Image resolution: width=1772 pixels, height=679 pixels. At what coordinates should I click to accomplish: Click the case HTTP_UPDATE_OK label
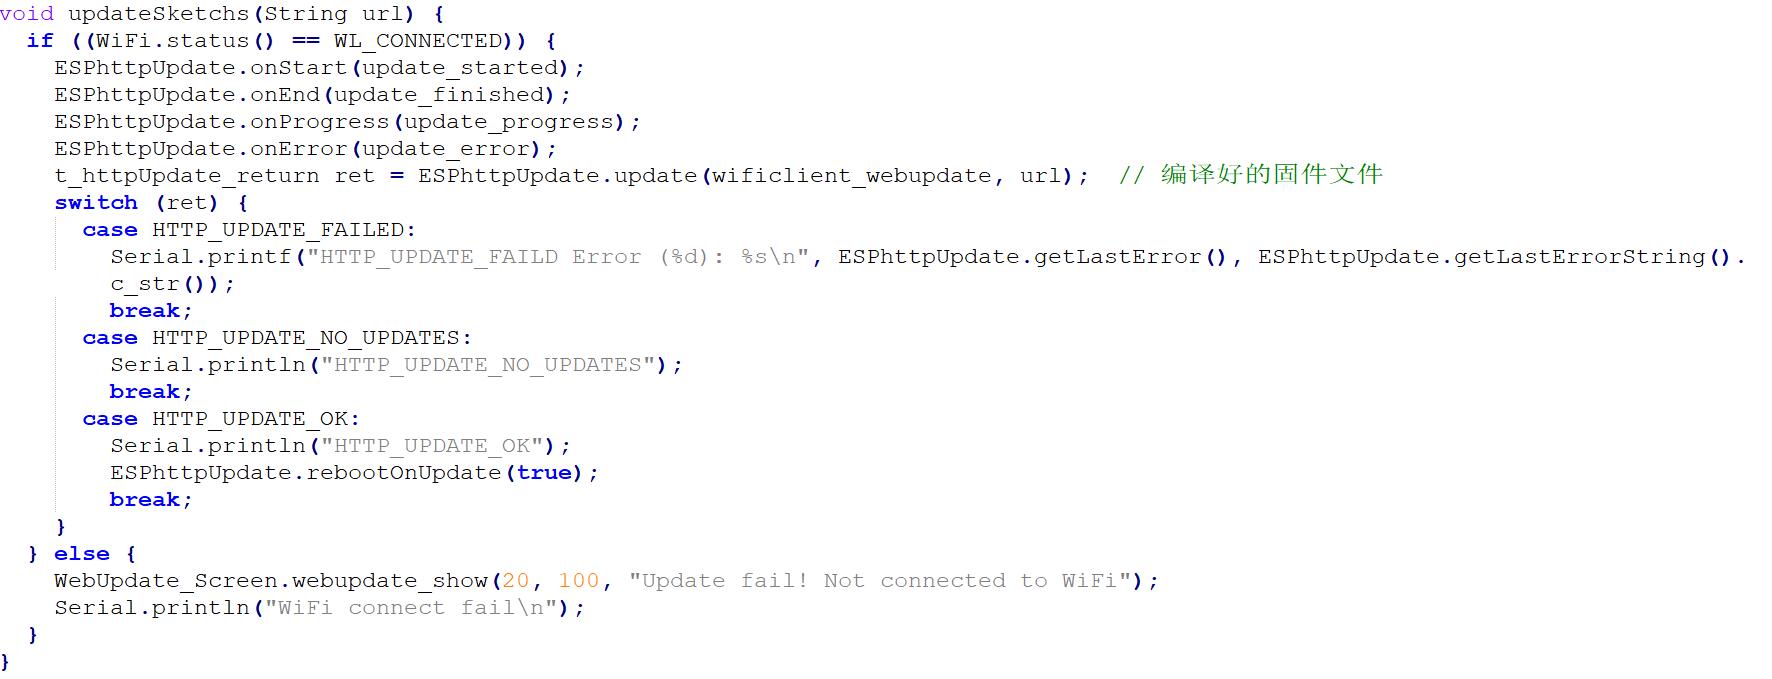click(221, 419)
